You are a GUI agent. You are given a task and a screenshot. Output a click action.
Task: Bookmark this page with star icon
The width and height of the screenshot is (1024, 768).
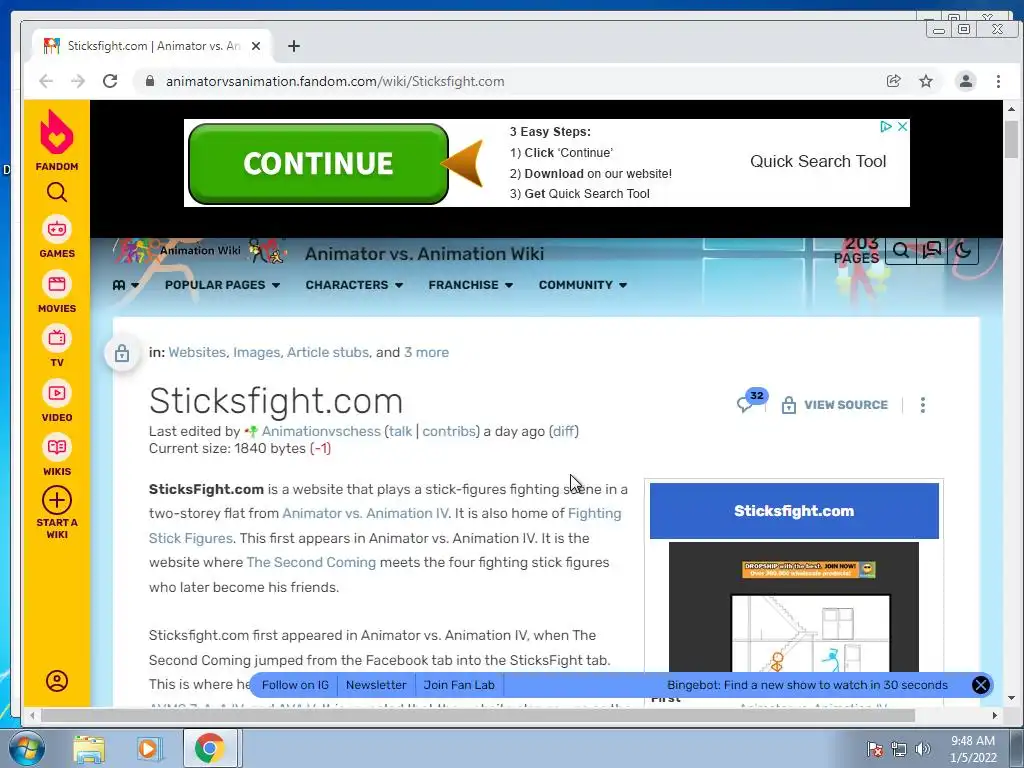pyautogui.click(x=926, y=81)
